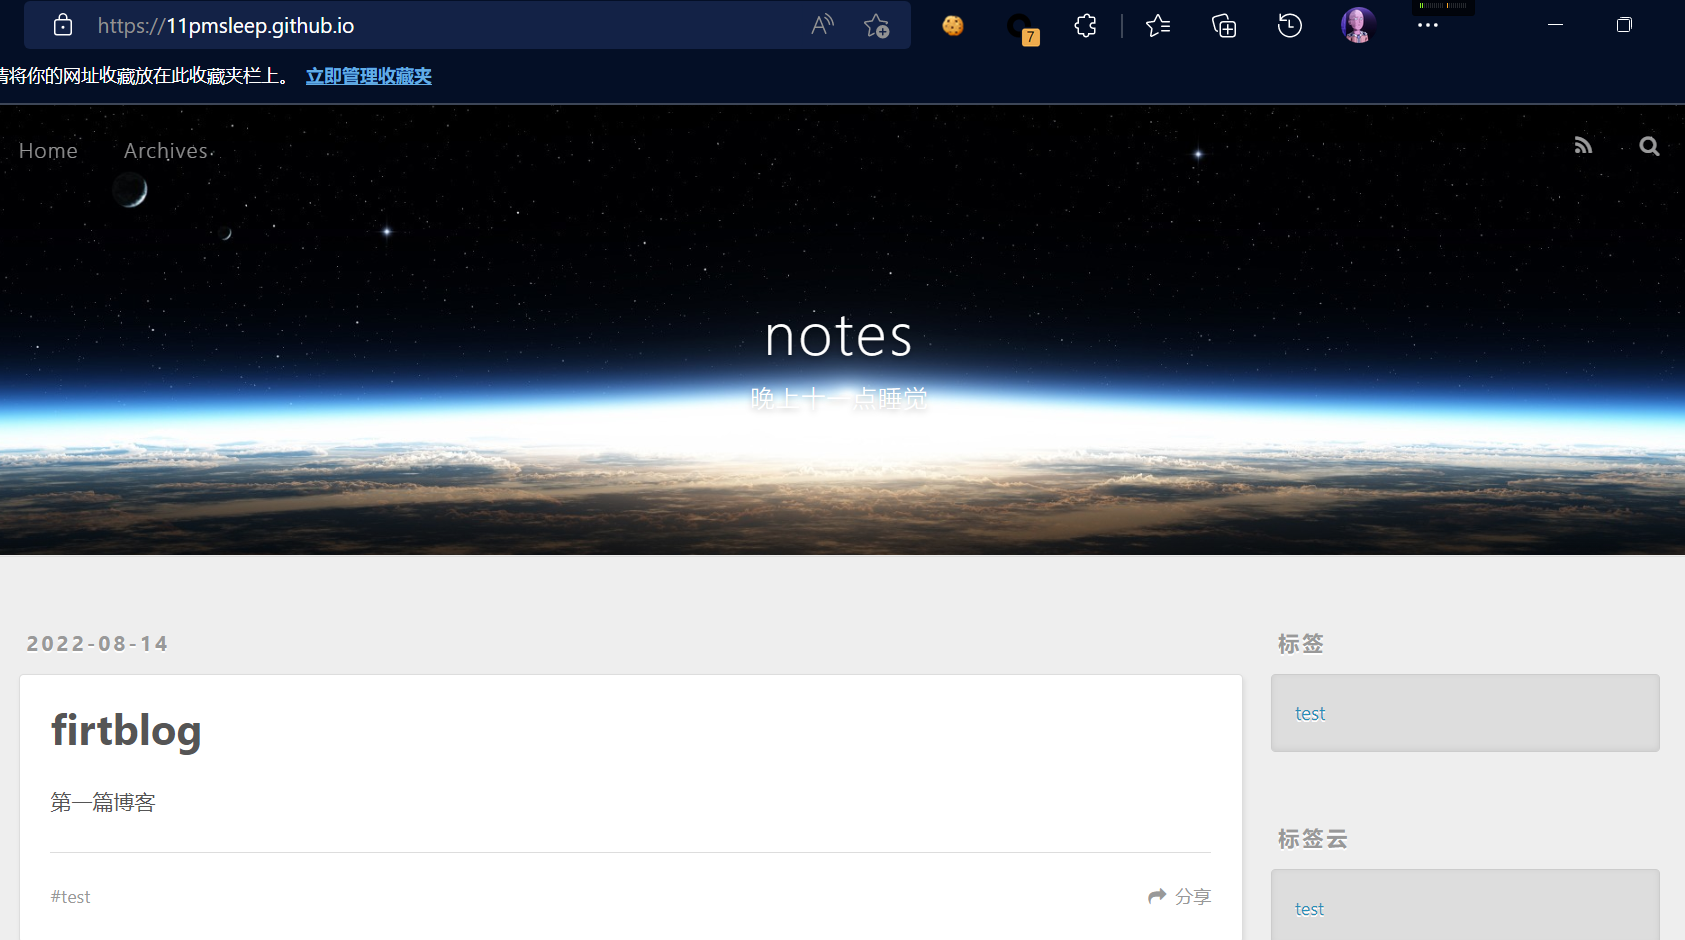Click the 第一篇博客 post excerpt text

(103, 803)
